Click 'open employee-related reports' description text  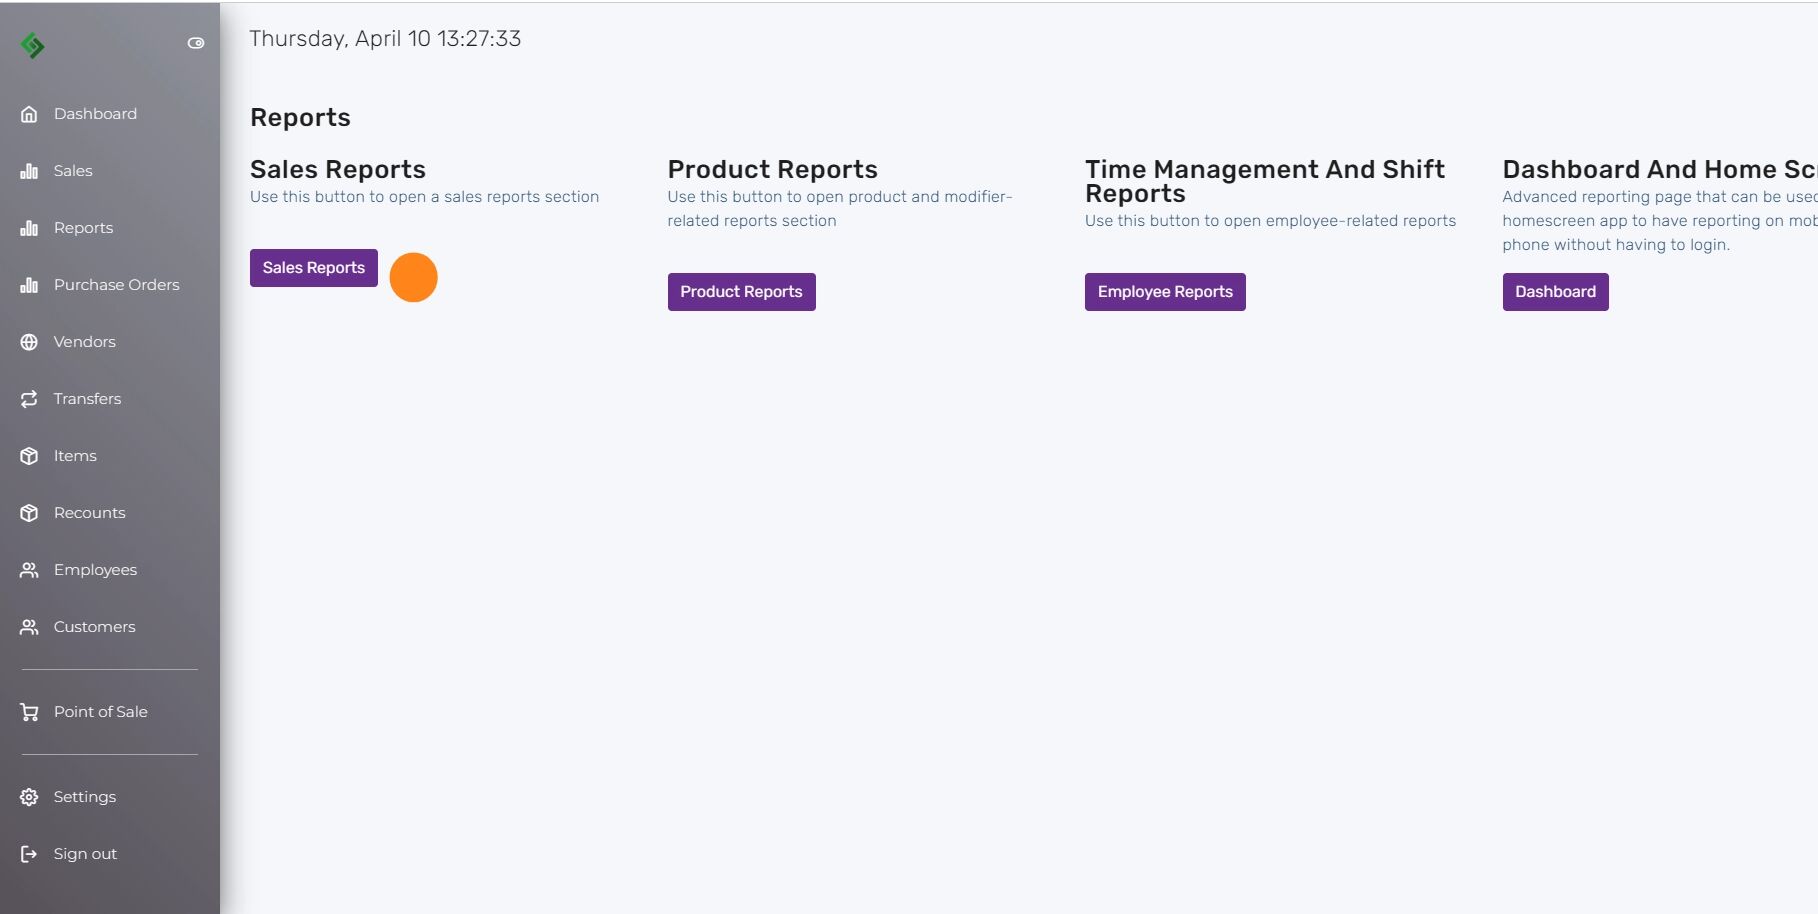tap(1270, 221)
